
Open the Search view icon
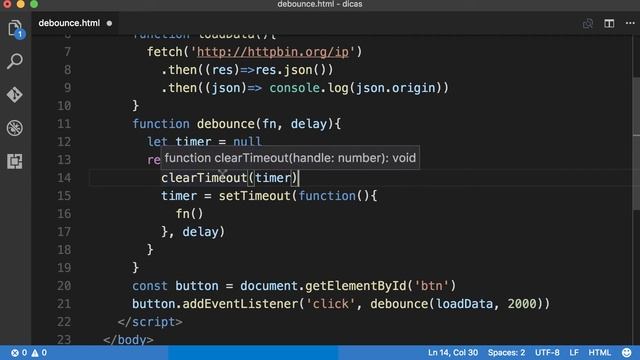(15, 61)
